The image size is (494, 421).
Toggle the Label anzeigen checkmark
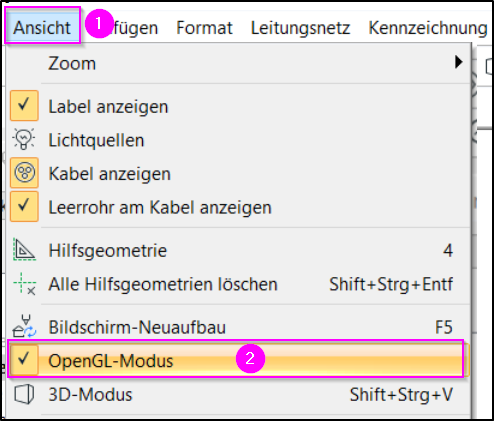pos(24,105)
